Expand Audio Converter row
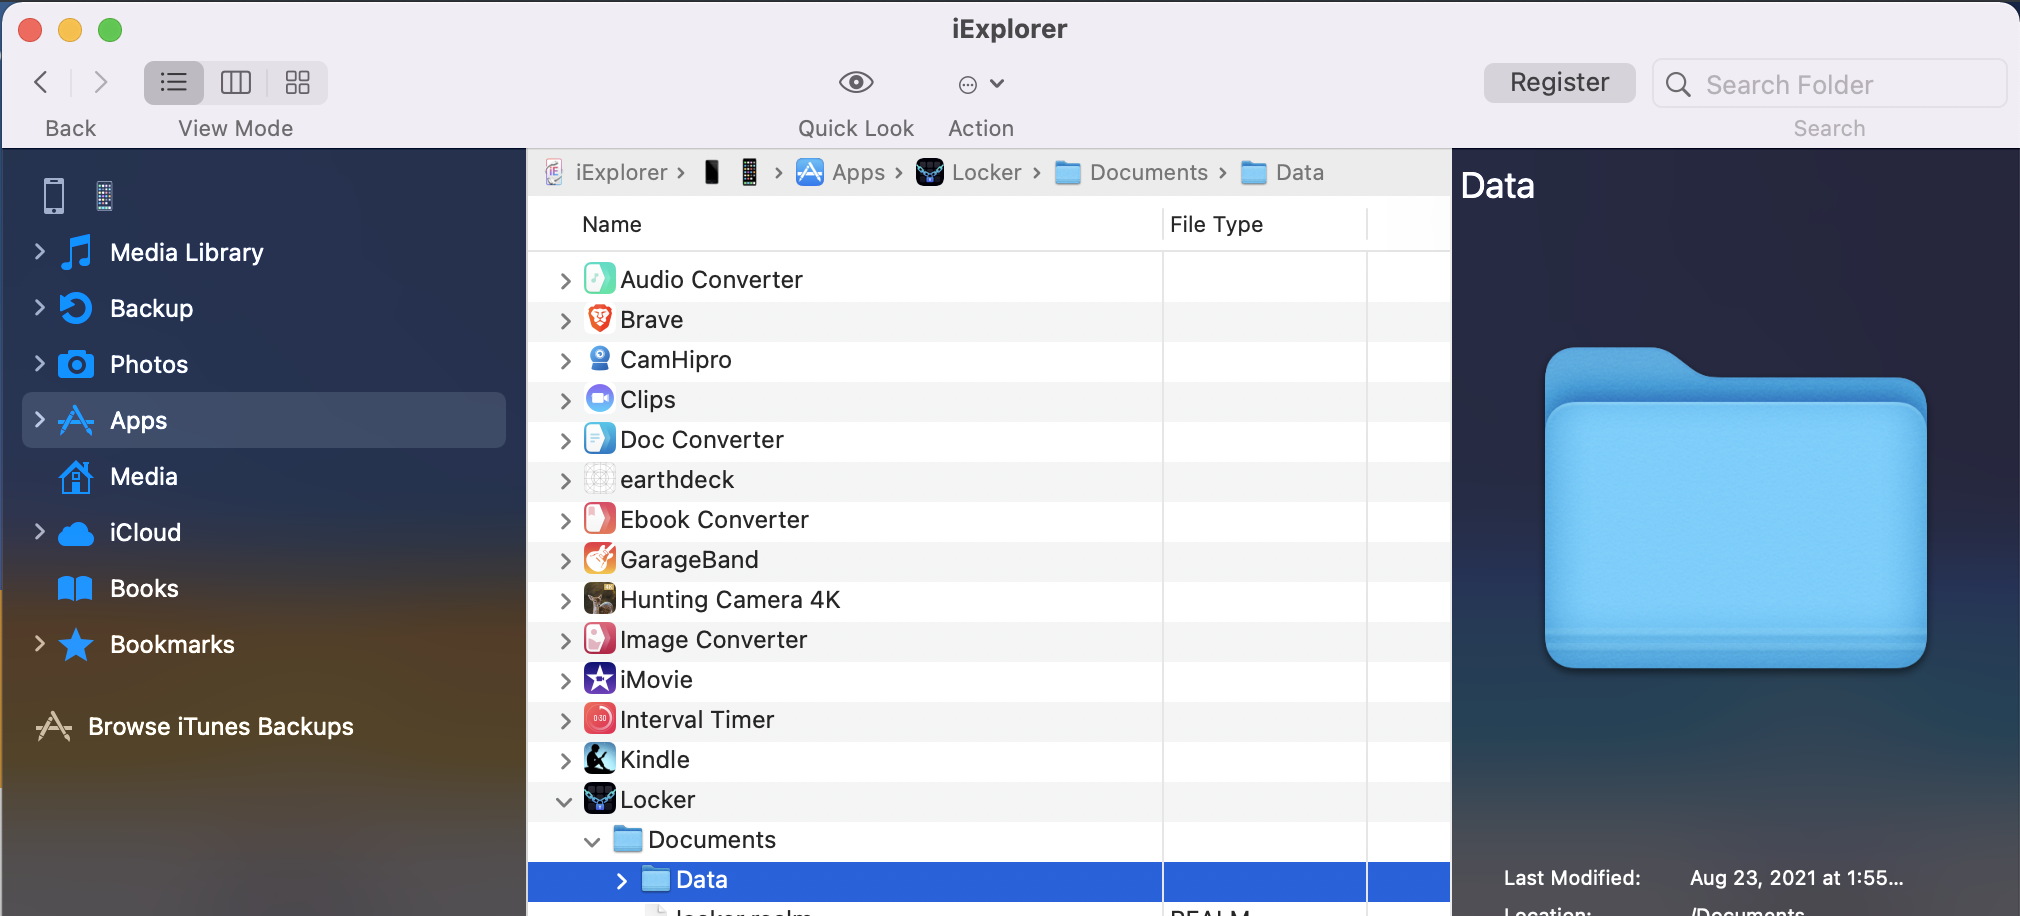Screen dimensions: 2020x916 (x=565, y=281)
